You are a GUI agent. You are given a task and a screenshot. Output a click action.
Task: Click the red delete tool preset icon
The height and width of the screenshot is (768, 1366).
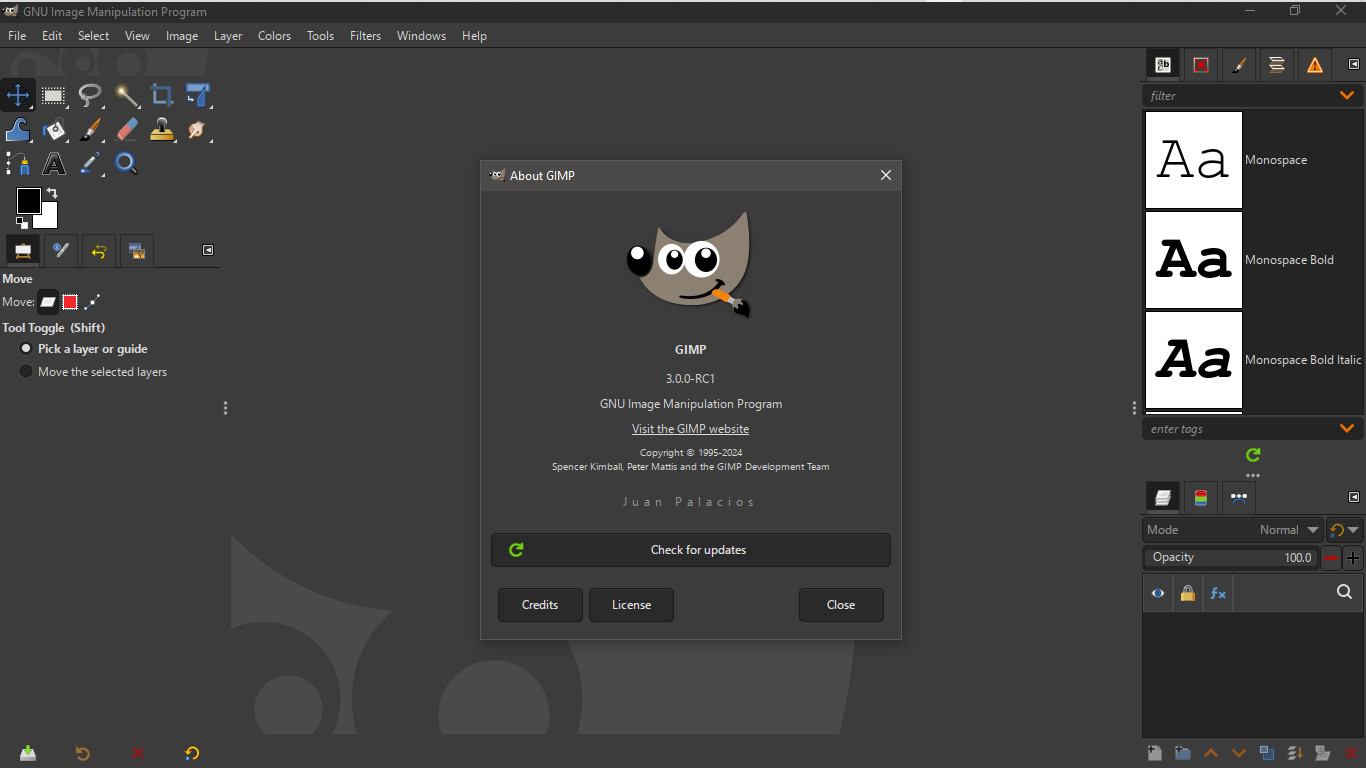click(x=138, y=753)
